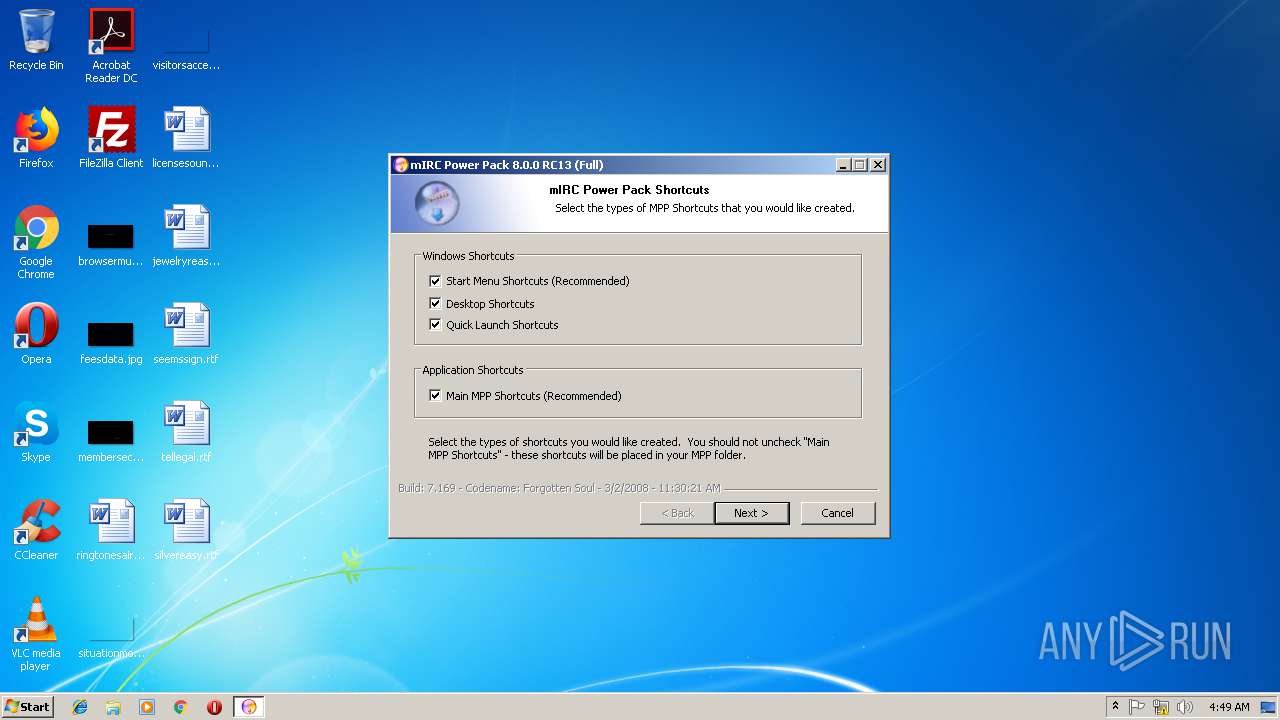Viewport: 1280px width, 720px height.
Task: Open the silvereasy.rtf document icon
Action: 186,530
